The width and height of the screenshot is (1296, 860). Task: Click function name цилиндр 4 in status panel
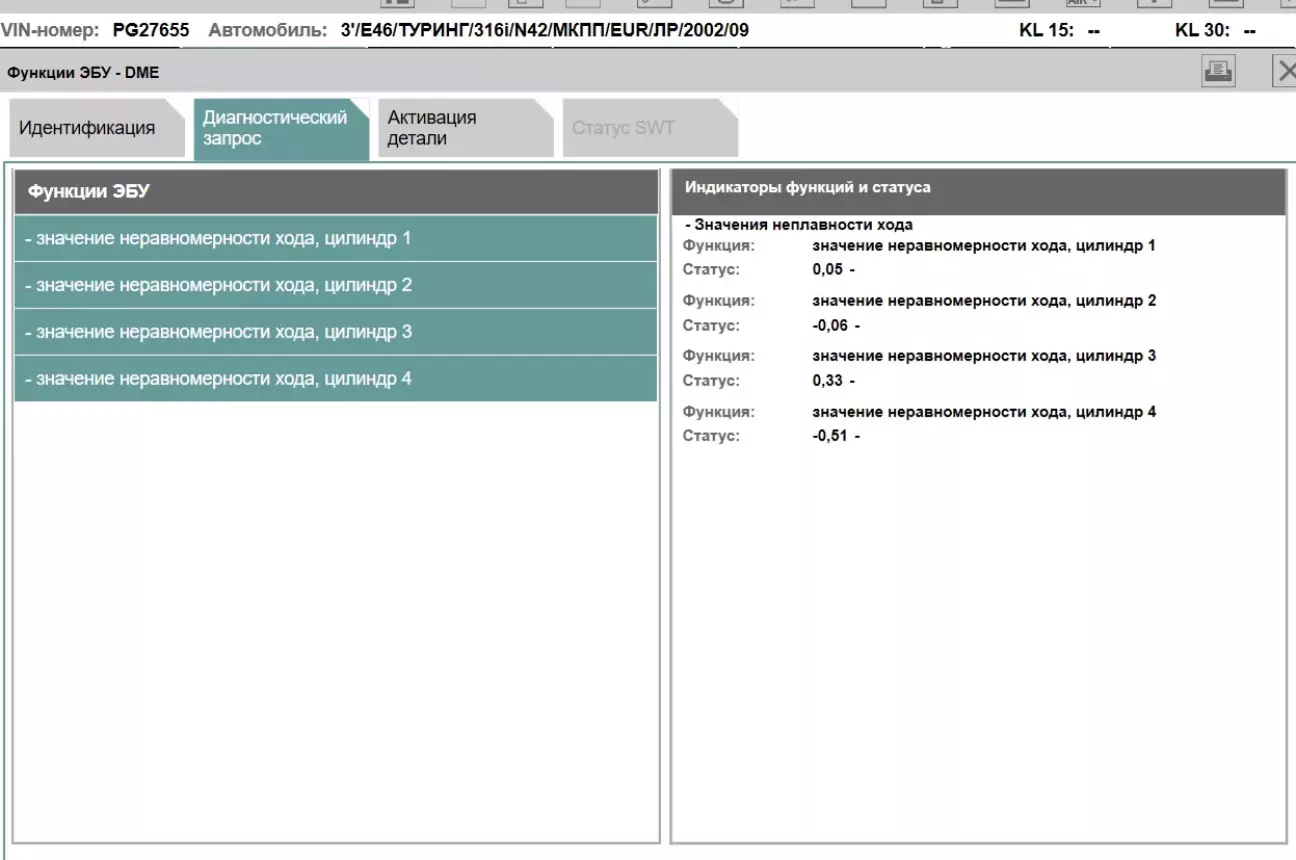tap(984, 412)
